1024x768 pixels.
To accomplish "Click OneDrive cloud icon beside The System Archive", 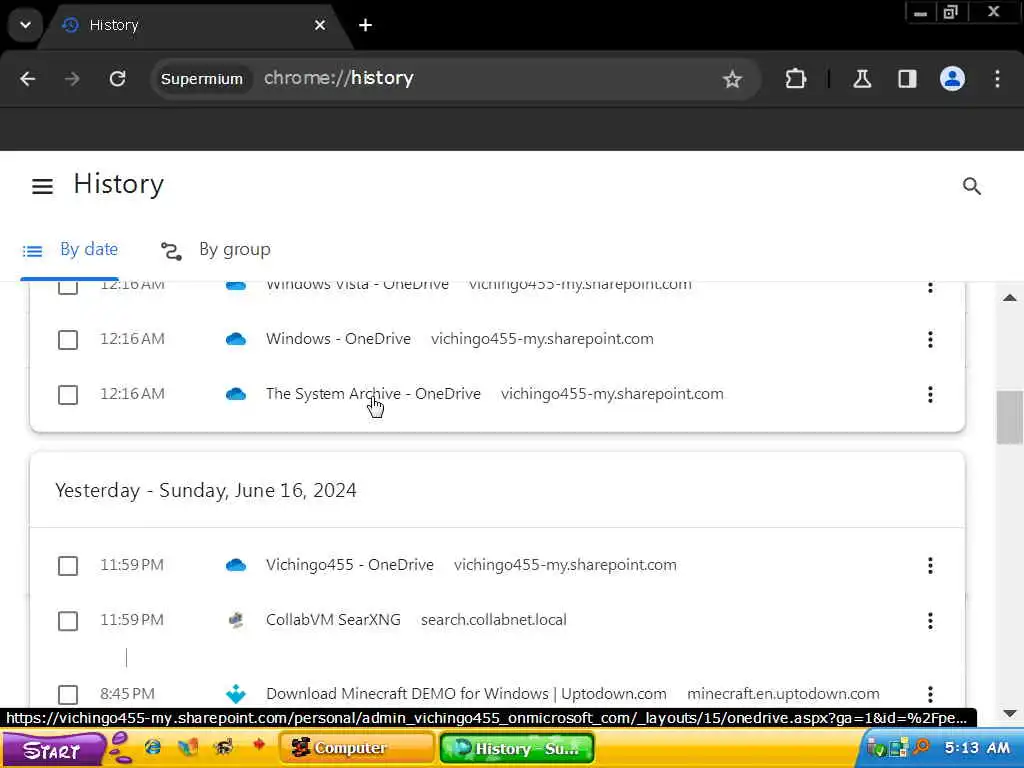I will pos(236,394).
